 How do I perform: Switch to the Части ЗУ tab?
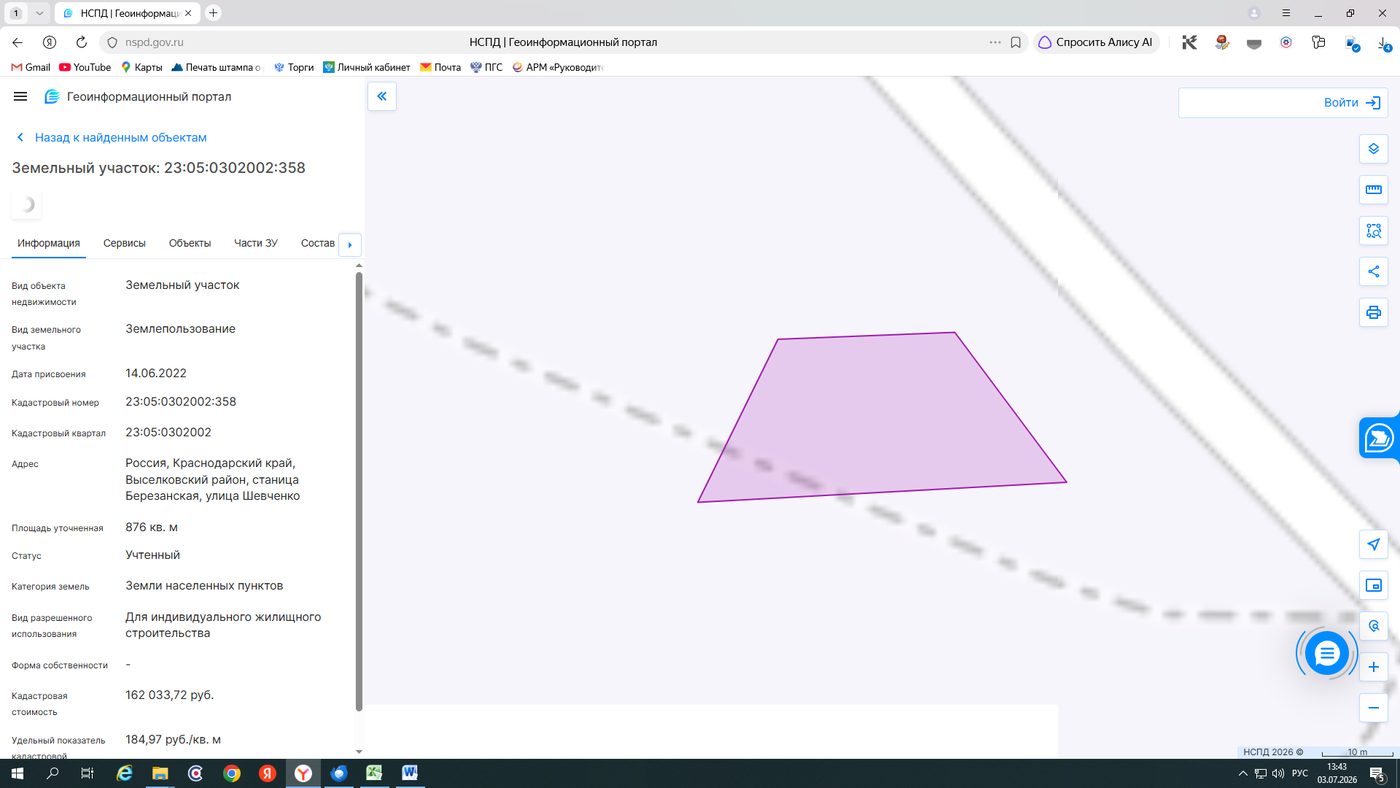256,243
